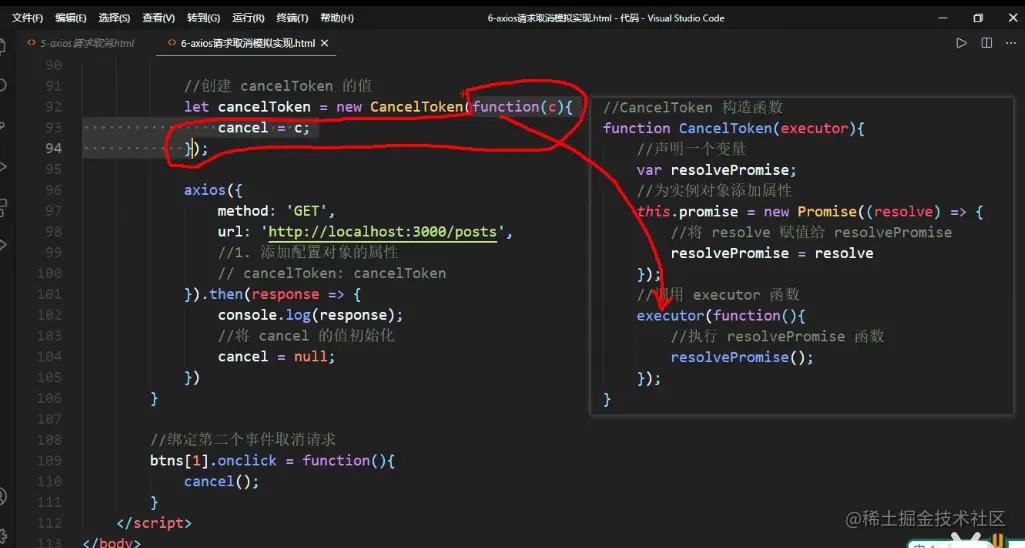Click the comment '//将 cancel 的值初始化'
This screenshot has width=1025, height=548.
click(306, 336)
